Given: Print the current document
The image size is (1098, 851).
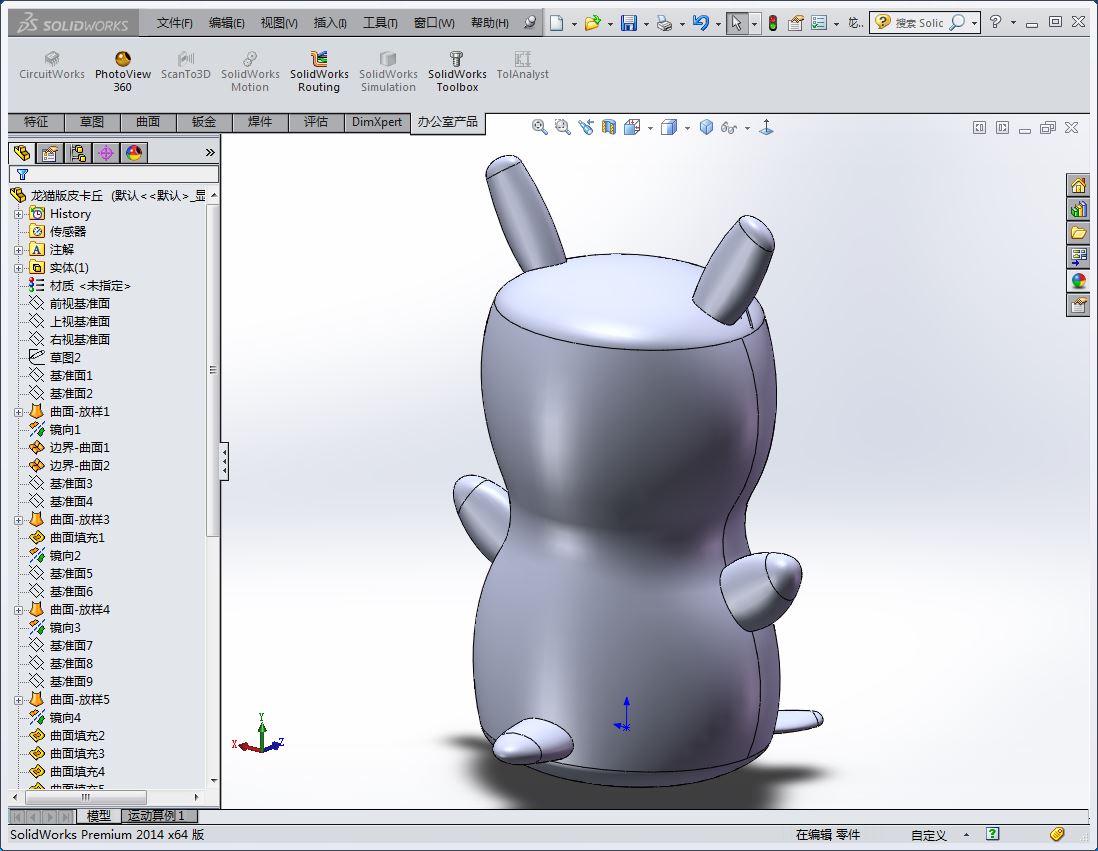Looking at the screenshot, I should click(x=664, y=23).
